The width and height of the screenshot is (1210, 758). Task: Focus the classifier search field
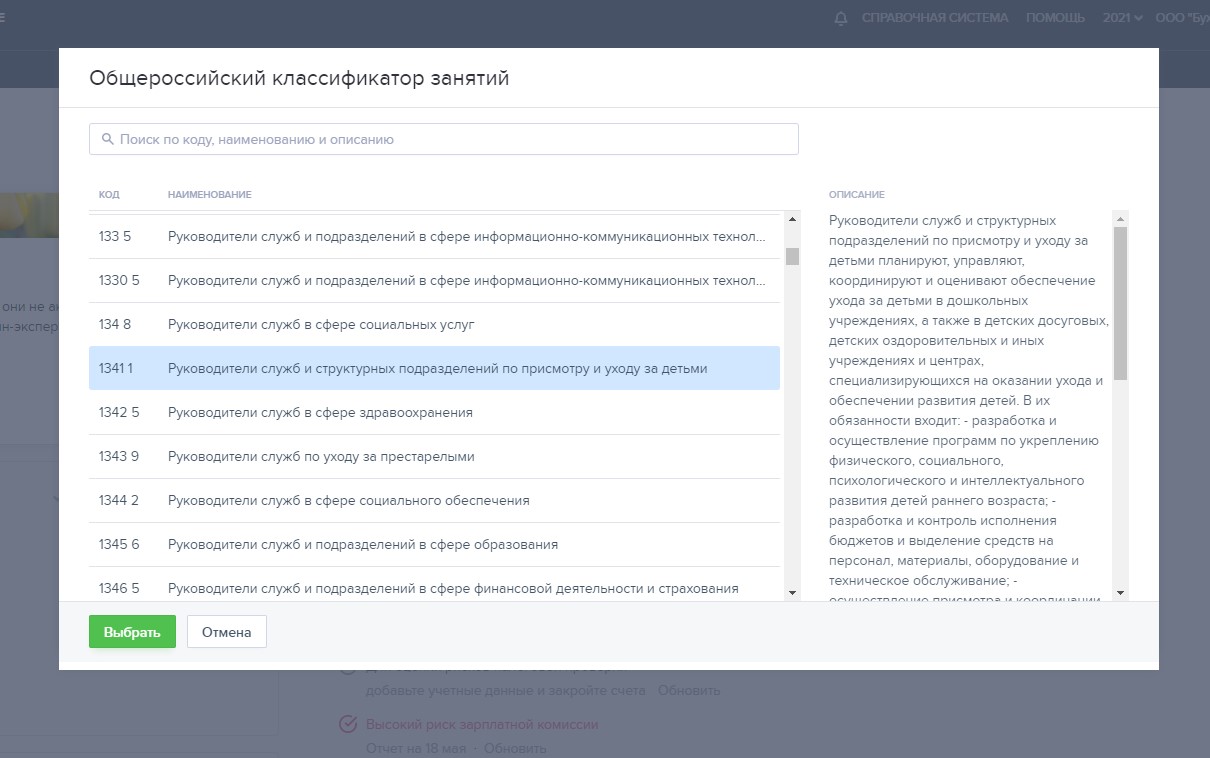click(x=450, y=140)
